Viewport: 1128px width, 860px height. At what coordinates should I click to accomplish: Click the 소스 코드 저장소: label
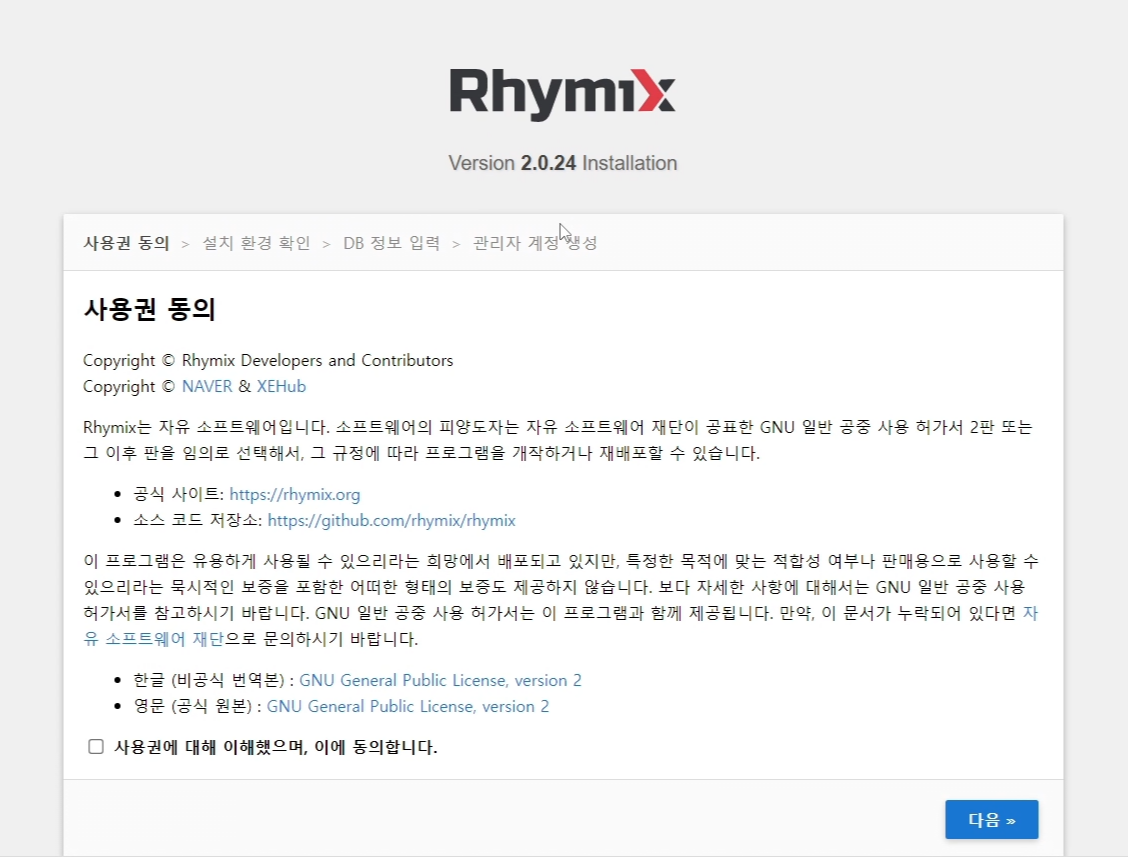click(198, 520)
